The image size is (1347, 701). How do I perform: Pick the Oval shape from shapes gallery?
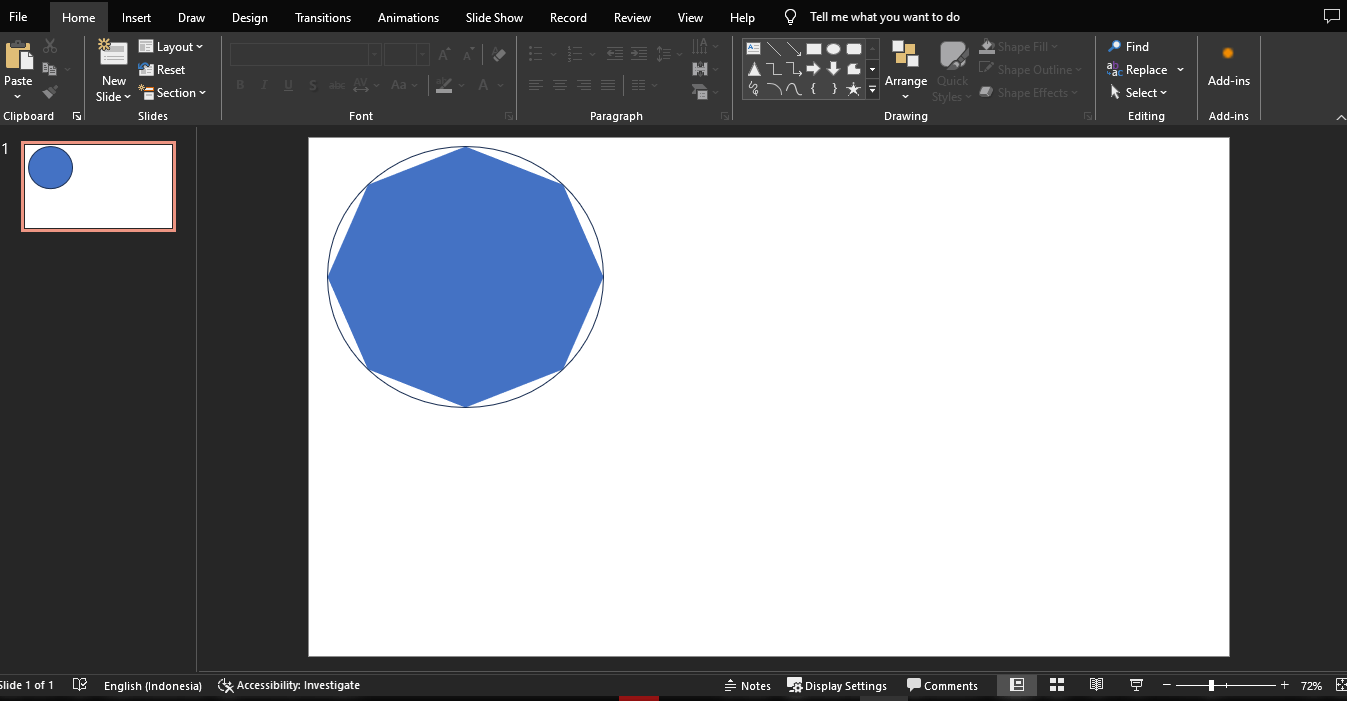pos(833,48)
